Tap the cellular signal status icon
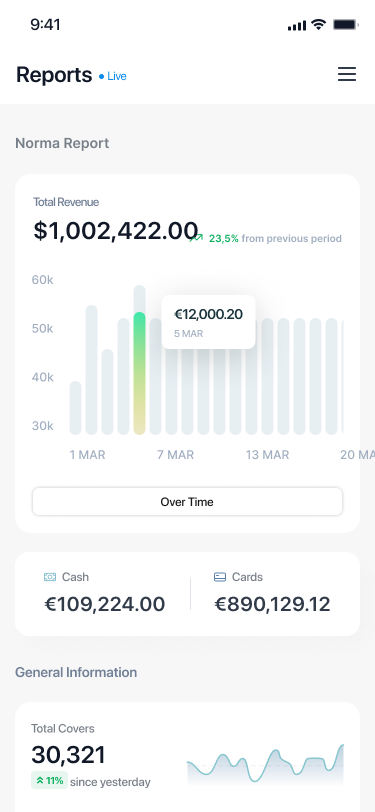This screenshot has height=812, width=375. coord(297,25)
